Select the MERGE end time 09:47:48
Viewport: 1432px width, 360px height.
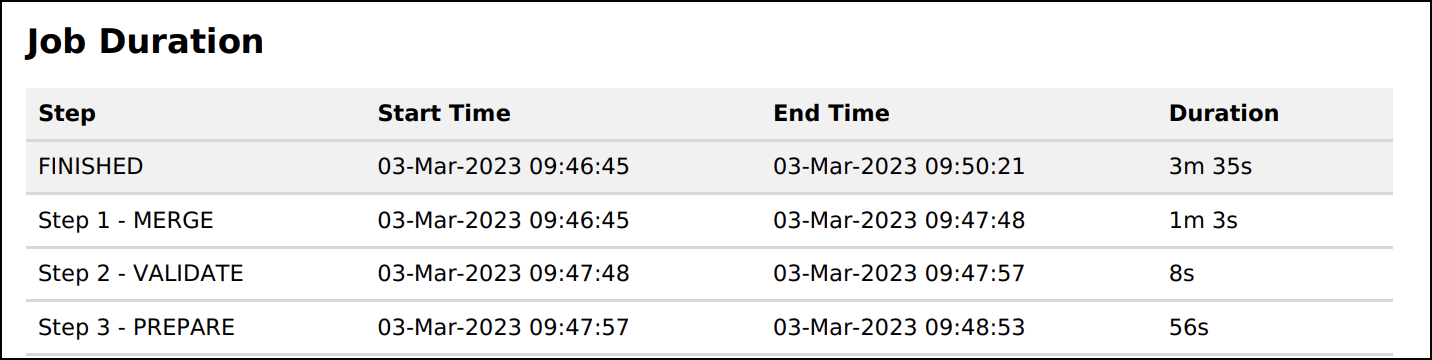point(899,221)
